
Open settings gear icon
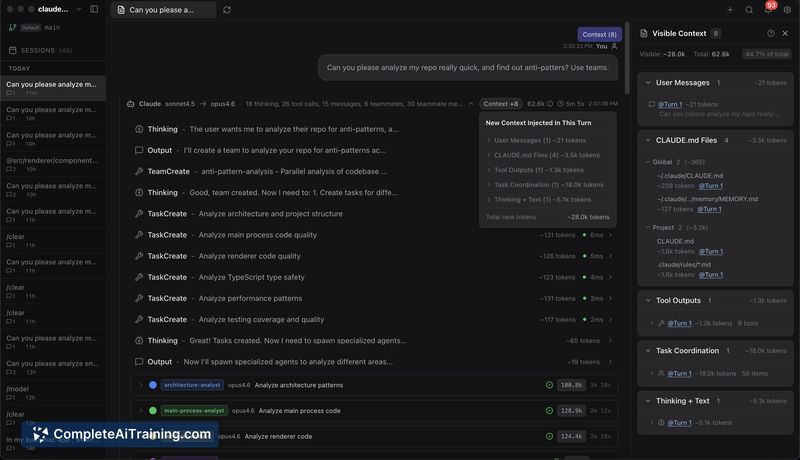coord(787,10)
